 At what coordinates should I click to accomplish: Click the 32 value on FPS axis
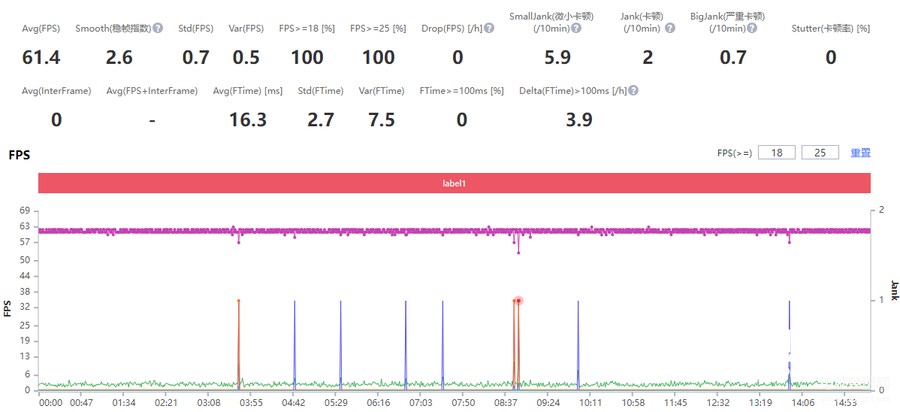(25, 308)
